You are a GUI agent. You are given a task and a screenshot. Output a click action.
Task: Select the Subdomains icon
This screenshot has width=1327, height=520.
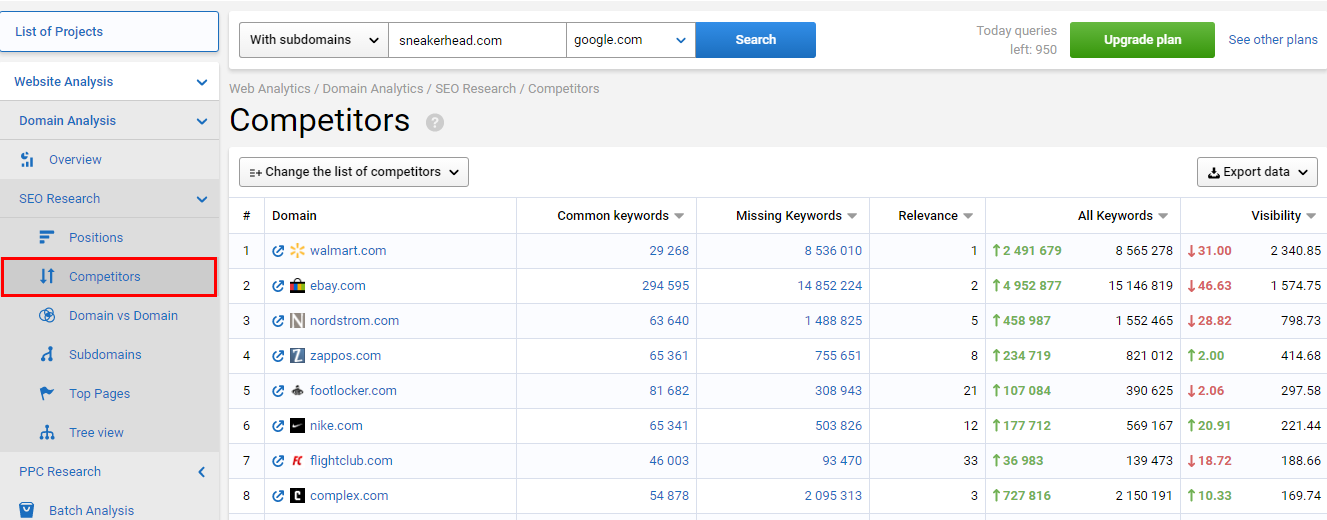tap(47, 355)
